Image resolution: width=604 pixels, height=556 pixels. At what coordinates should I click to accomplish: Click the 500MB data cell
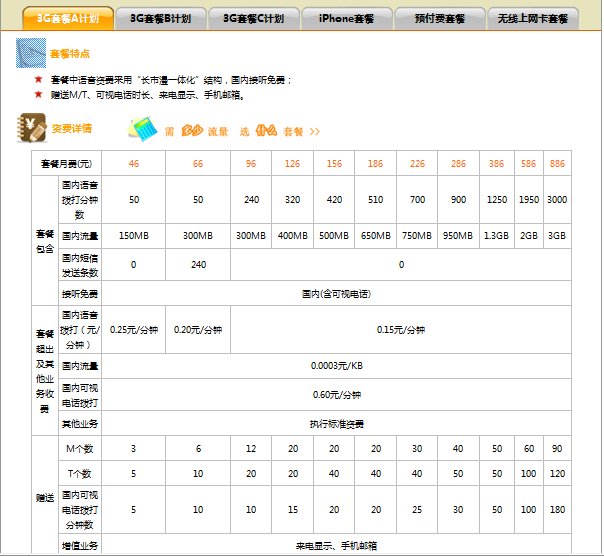coord(334,235)
